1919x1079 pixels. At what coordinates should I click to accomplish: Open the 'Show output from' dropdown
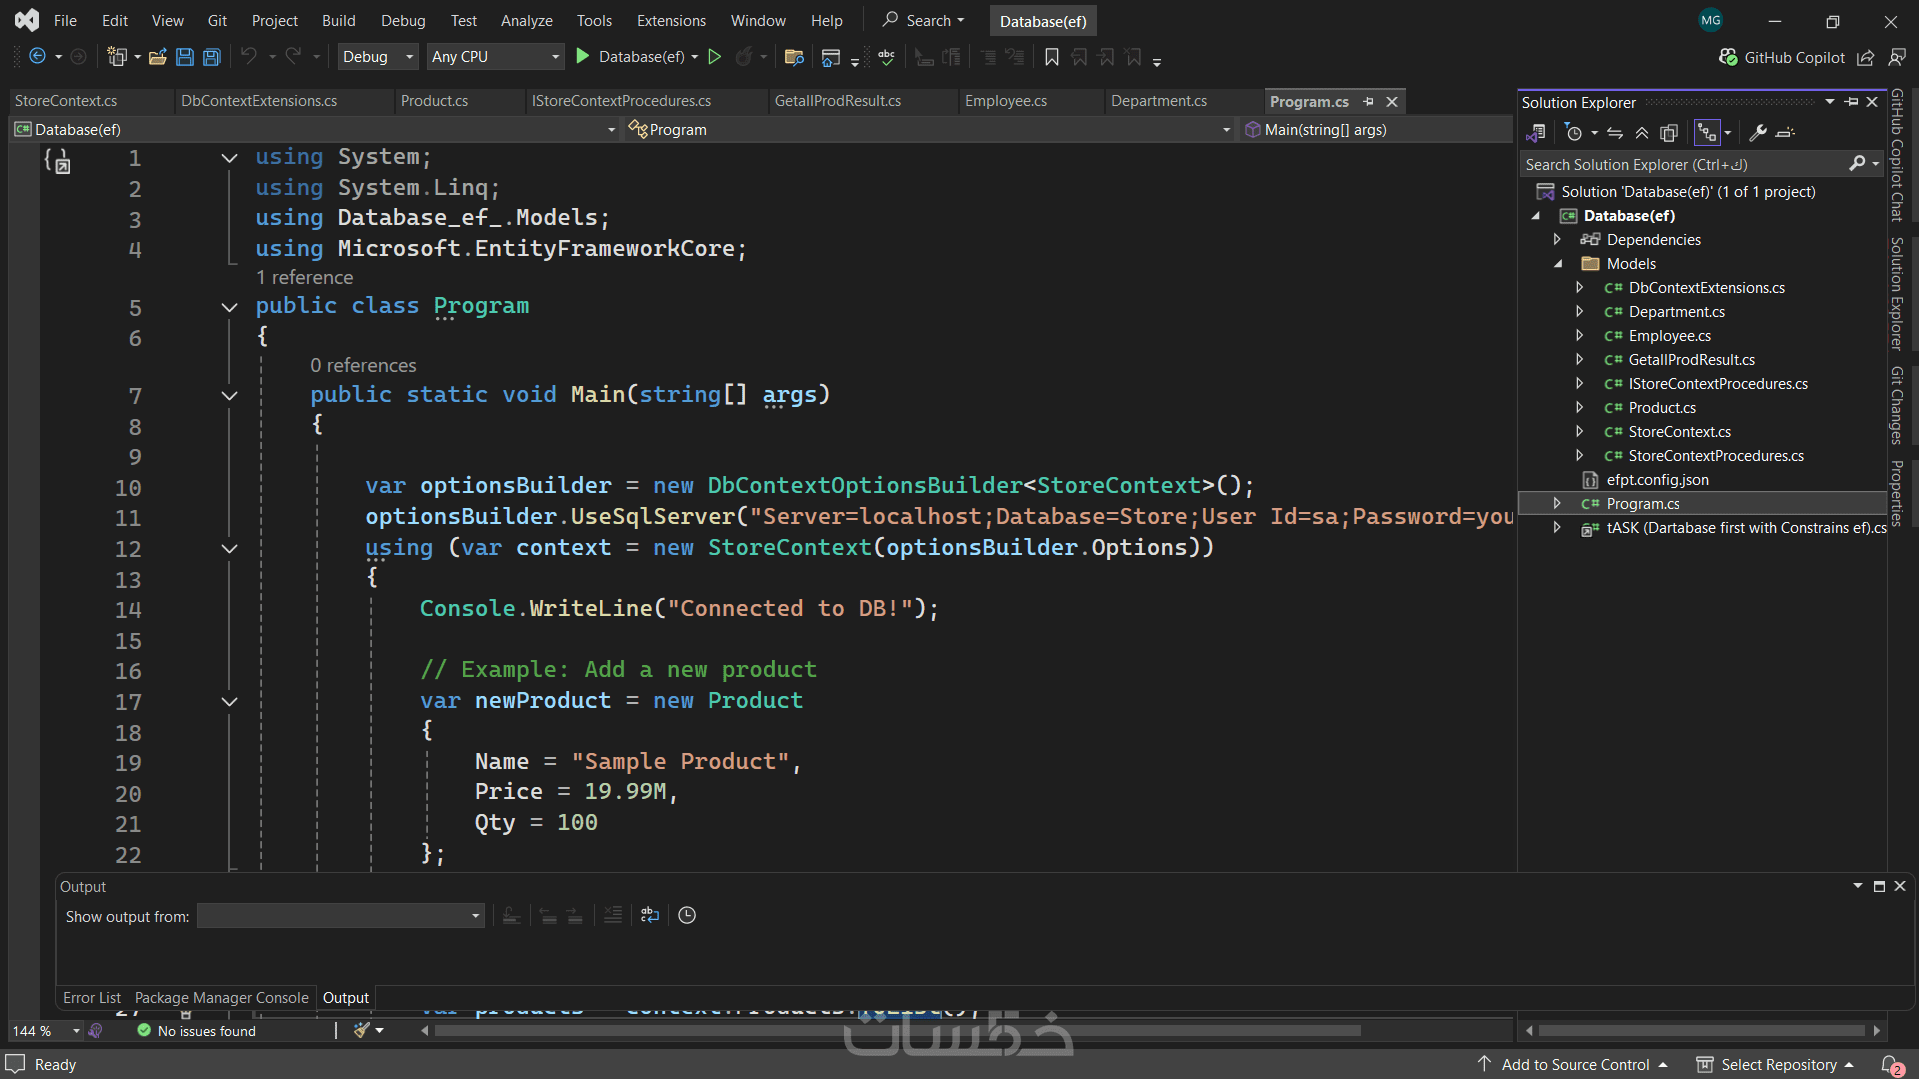[340, 916]
